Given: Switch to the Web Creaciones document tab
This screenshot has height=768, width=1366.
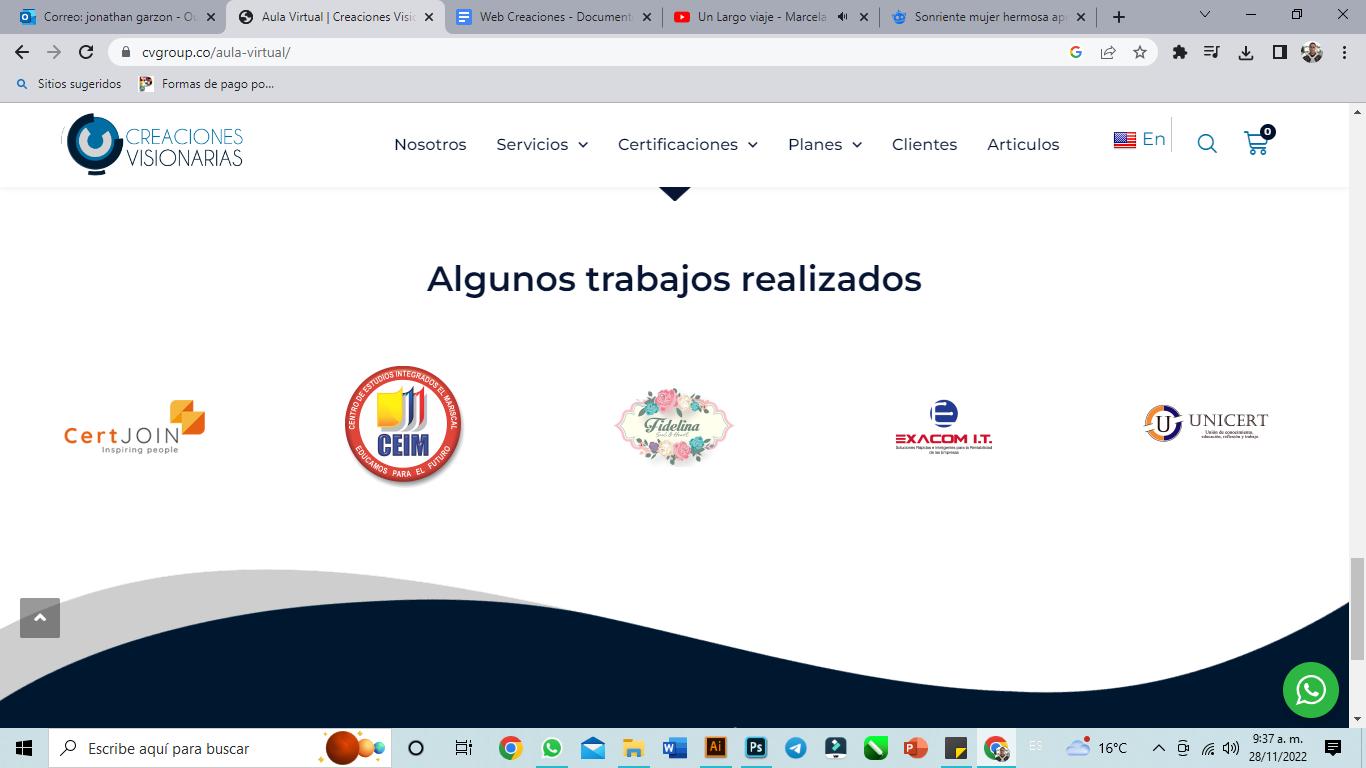Looking at the screenshot, I should 555,17.
